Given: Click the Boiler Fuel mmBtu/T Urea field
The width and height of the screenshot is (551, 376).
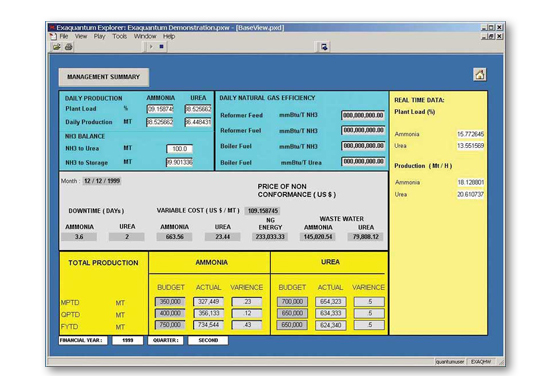Looking at the screenshot, I should pyautogui.click(x=363, y=161).
